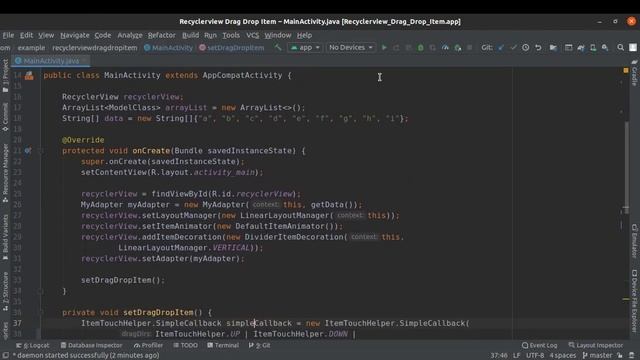This screenshot has width=640, height=360.
Task: Click the override gutter icon beside onCreate
Action: (28, 151)
